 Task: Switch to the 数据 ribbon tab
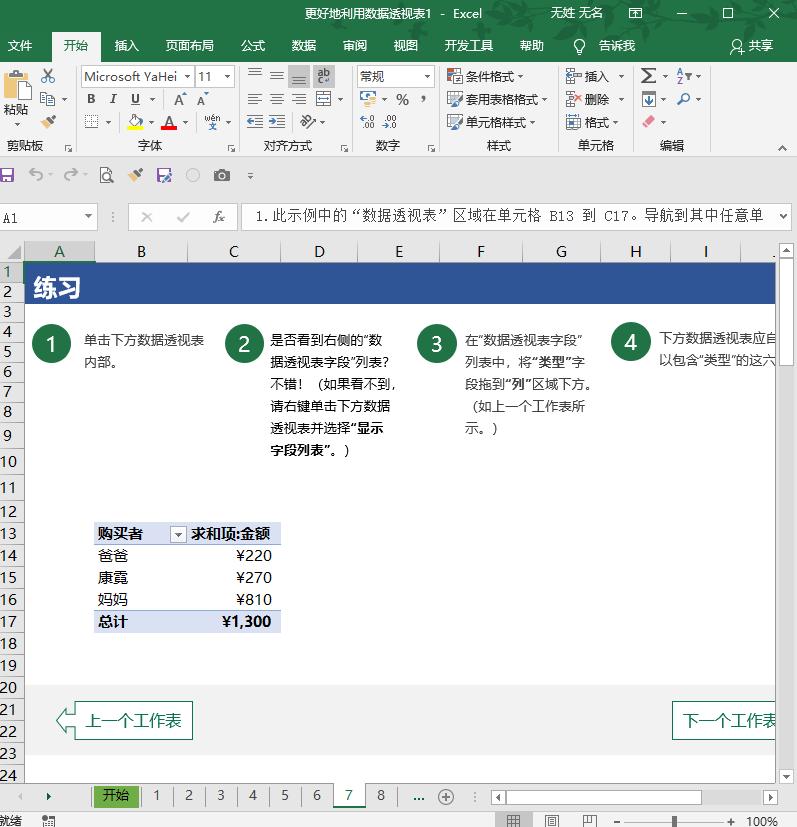pyautogui.click(x=304, y=46)
